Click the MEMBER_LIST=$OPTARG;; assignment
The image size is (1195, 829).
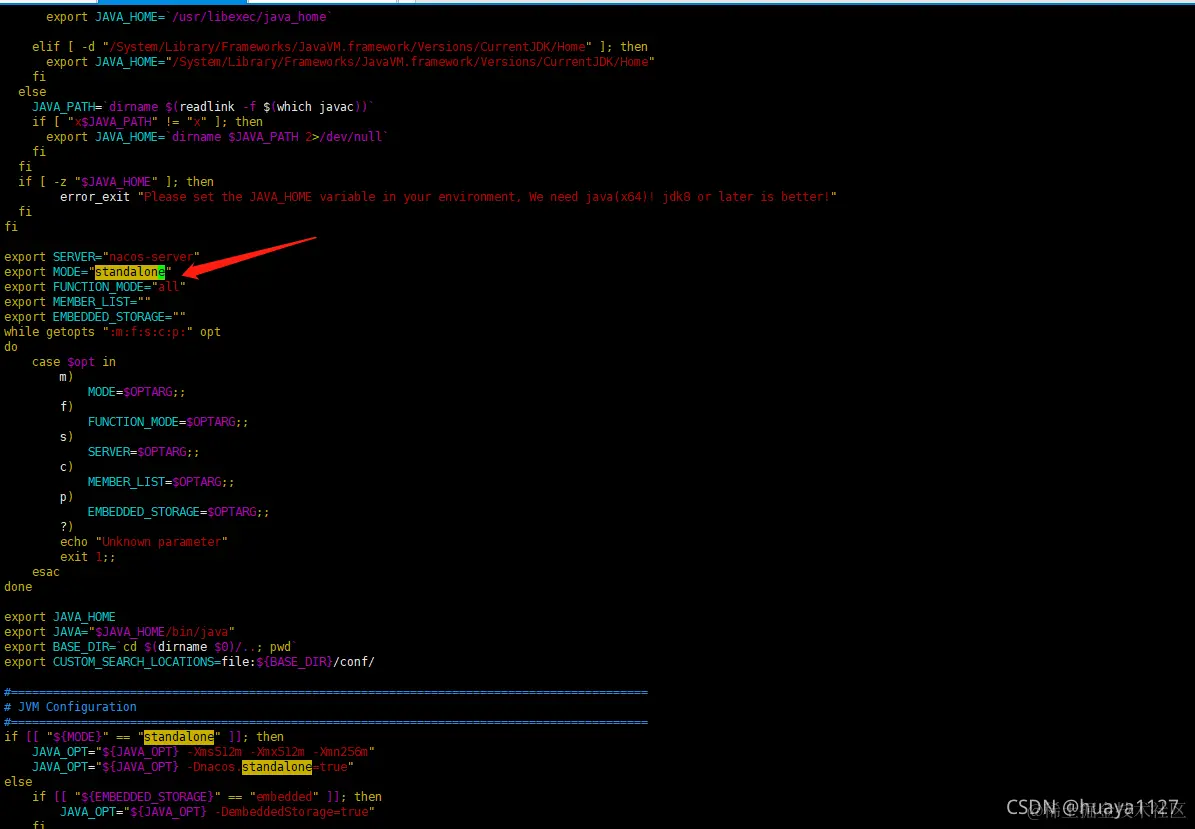[x=161, y=482]
